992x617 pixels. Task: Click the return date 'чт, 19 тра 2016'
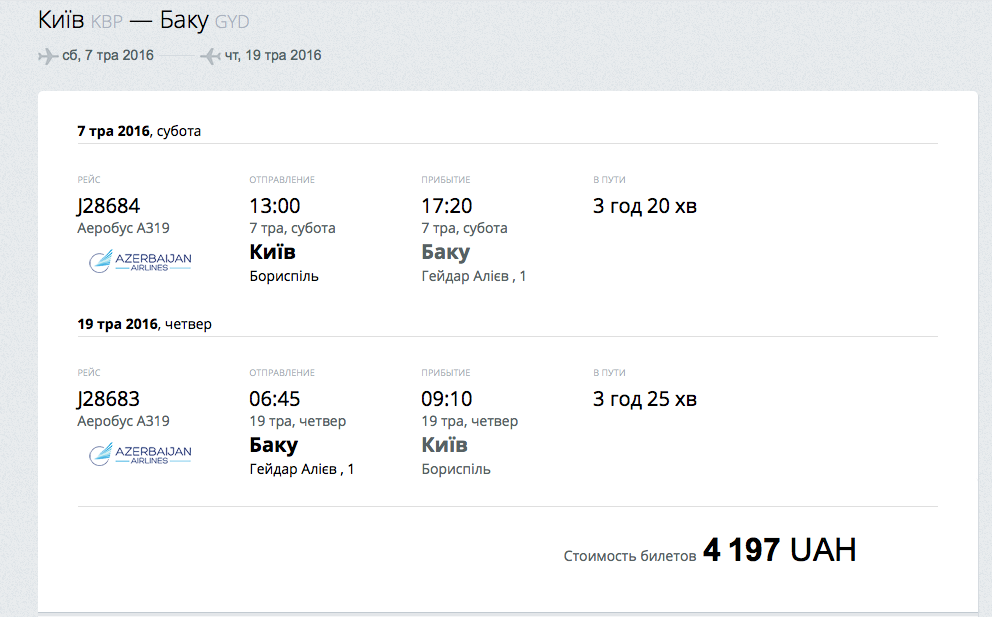point(273,56)
